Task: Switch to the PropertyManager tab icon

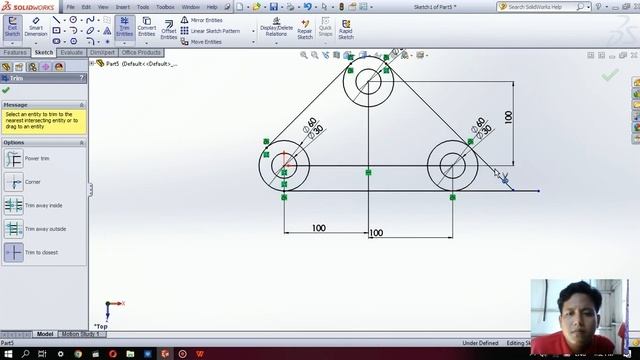Action: tap(19, 67)
